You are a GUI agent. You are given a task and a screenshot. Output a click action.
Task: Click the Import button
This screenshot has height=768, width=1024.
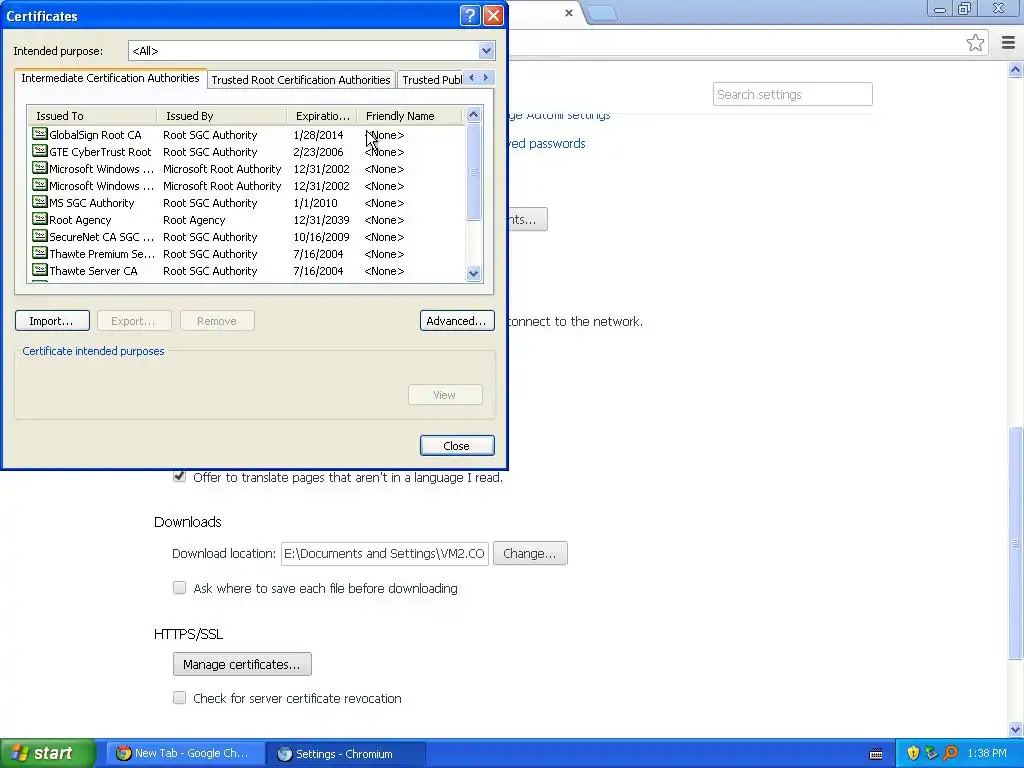(52, 321)
